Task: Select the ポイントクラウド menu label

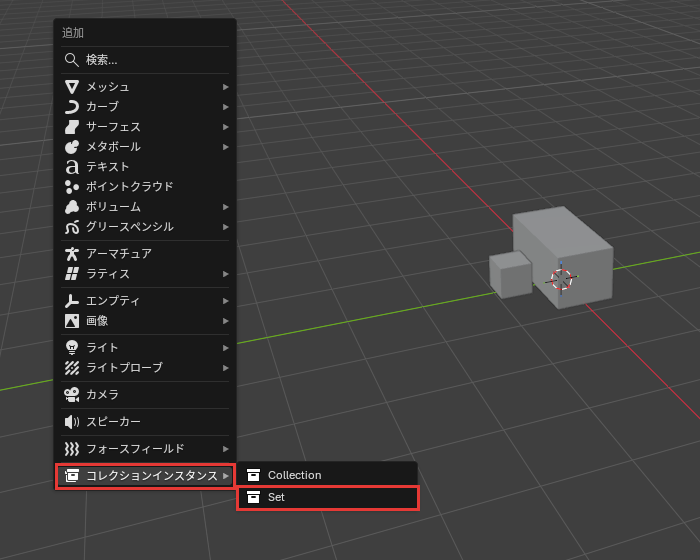Action: coord(129,187)
